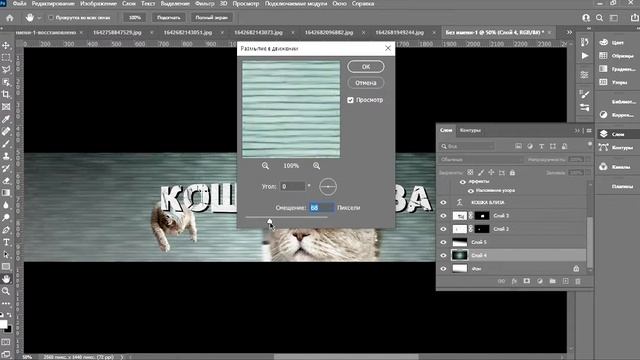Click the blur distance slider handle
Image resolution: width=640 pixels, height=360 pixels.
point(269,221)
